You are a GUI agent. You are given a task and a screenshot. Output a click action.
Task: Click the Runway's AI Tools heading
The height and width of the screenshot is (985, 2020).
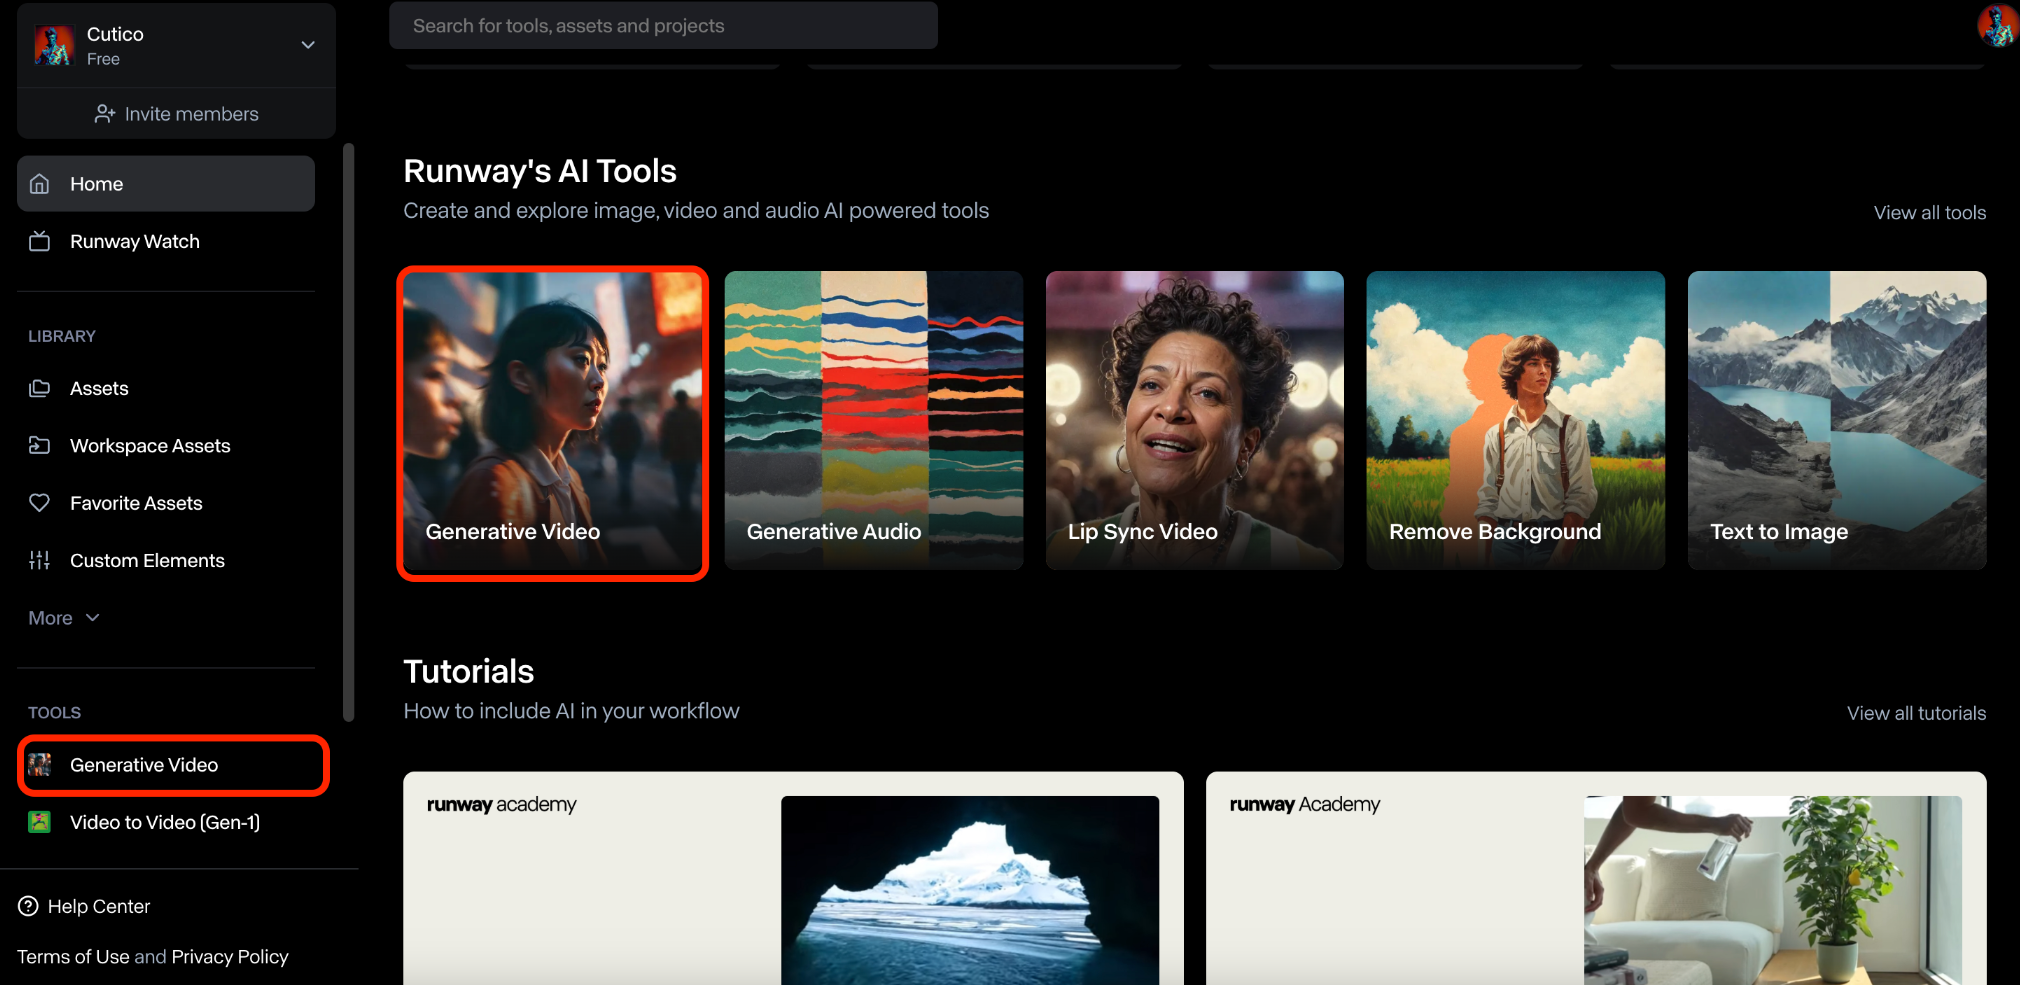click(540, 171)
